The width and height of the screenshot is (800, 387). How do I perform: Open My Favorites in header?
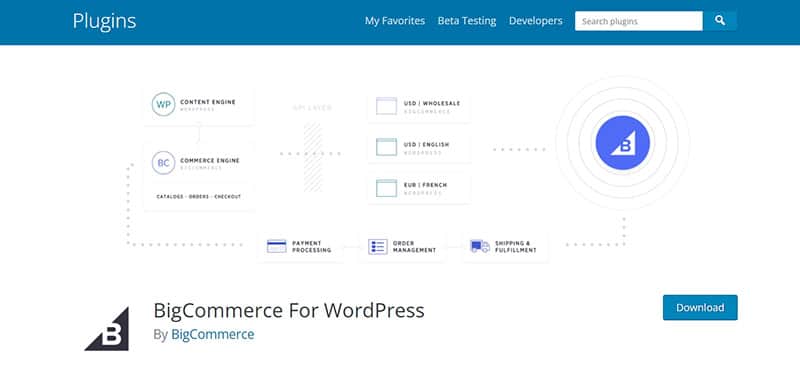pyautogui.click(x=395, y=21)
